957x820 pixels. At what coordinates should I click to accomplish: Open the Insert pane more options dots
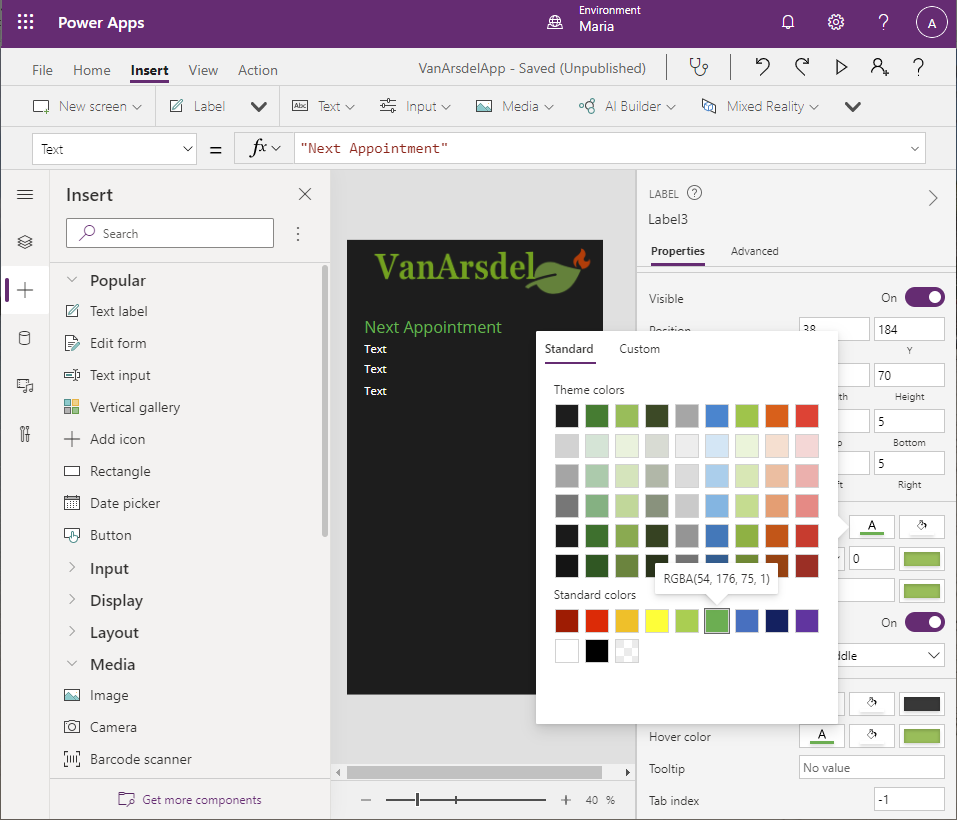(x=298, y=234)
